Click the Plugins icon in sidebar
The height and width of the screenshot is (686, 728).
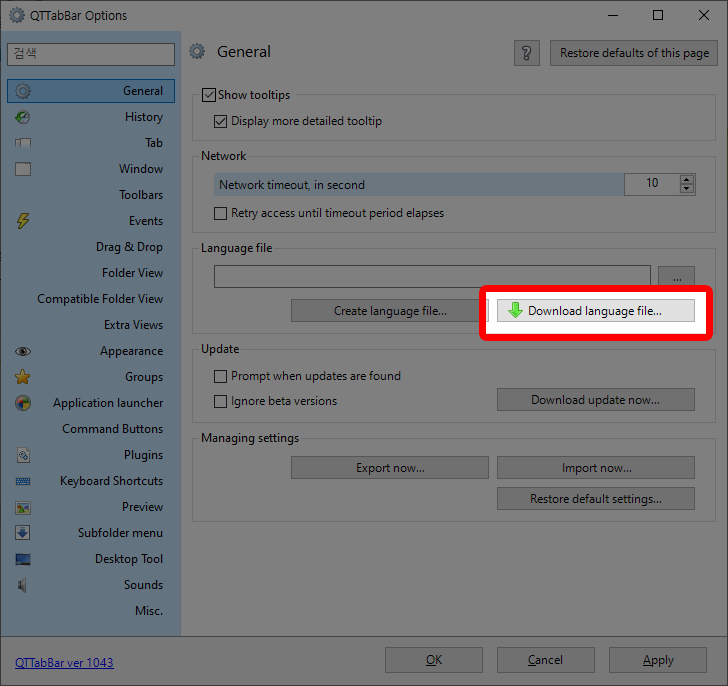pyautogui.click(x=23, y=455)
